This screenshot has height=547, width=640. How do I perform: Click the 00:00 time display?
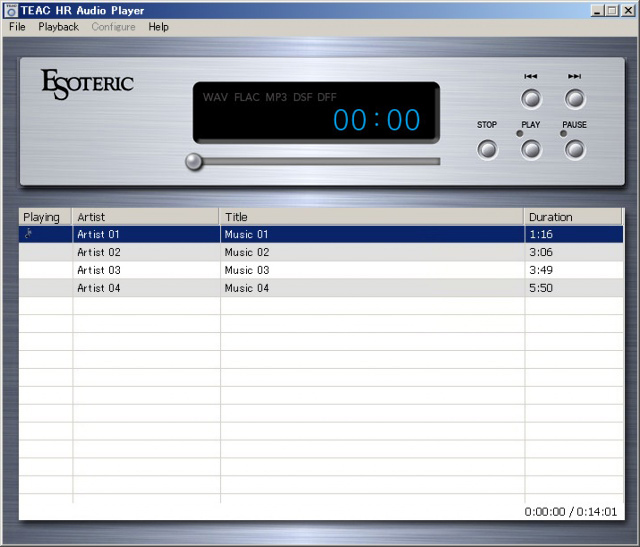376,120
